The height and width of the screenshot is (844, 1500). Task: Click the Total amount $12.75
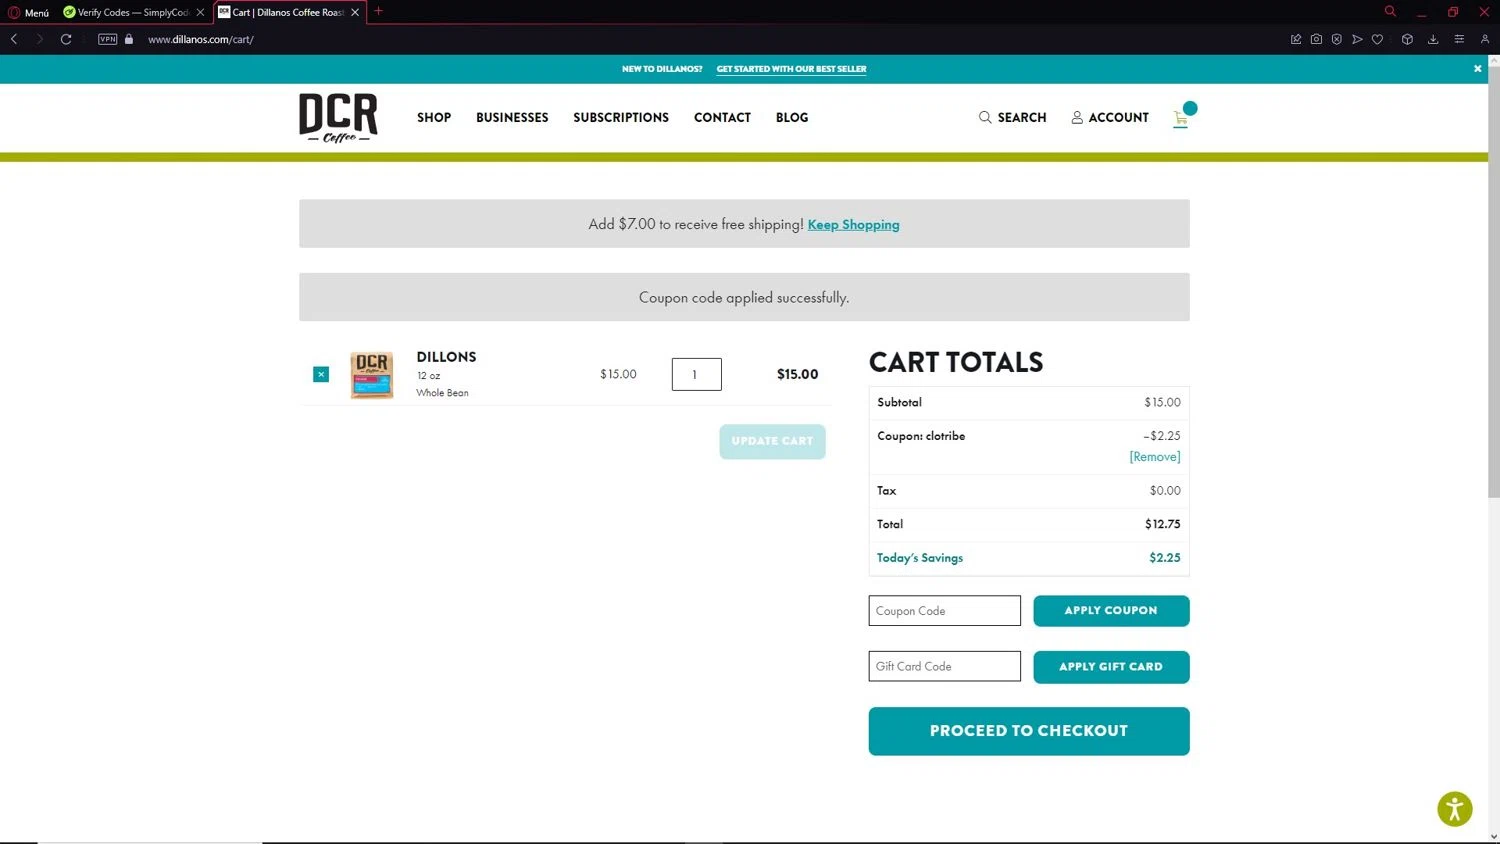pyautogui.click(x=1163, y=524)
